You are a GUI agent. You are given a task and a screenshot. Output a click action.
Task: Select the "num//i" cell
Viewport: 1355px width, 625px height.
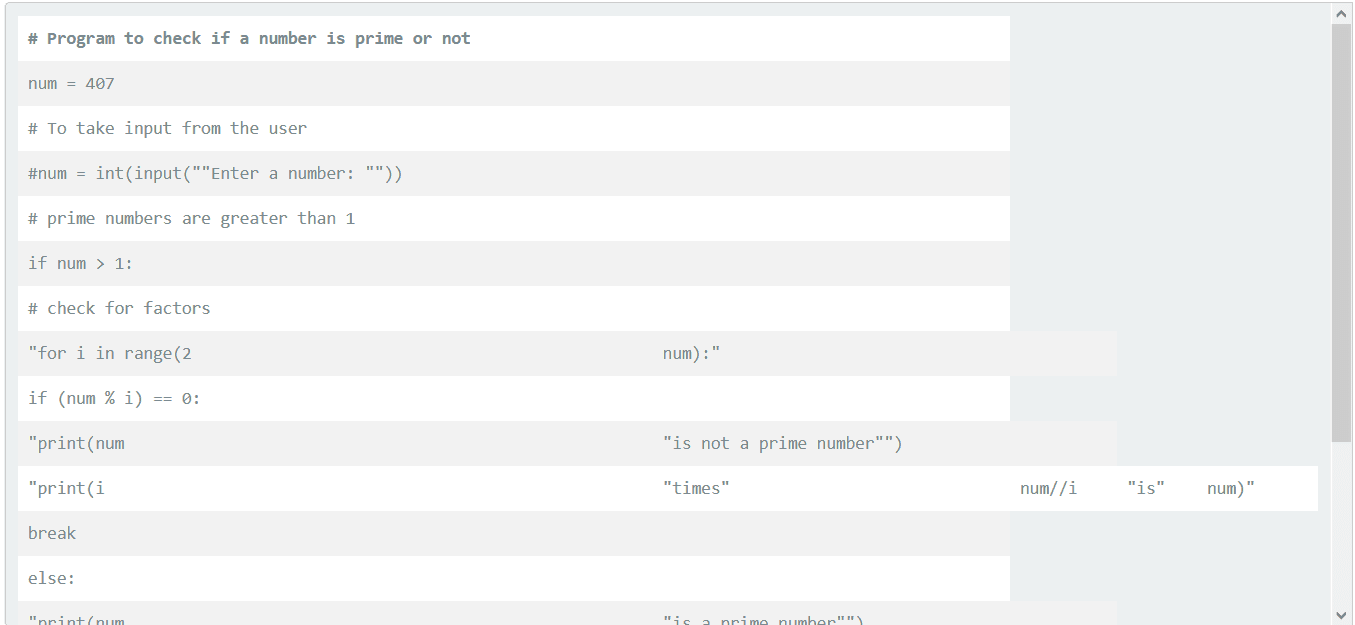pyautogui.click(x=1048, y=489)
